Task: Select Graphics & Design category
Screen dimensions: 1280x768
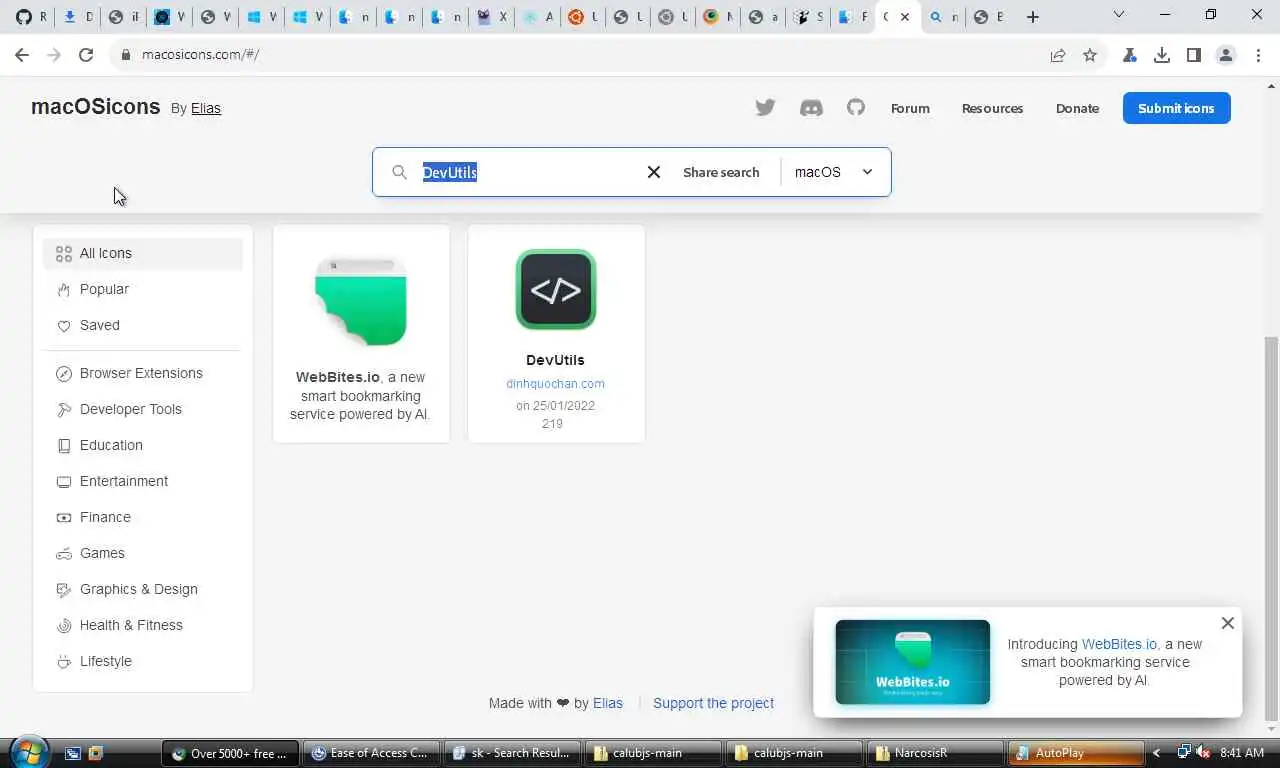Action: 143,589
